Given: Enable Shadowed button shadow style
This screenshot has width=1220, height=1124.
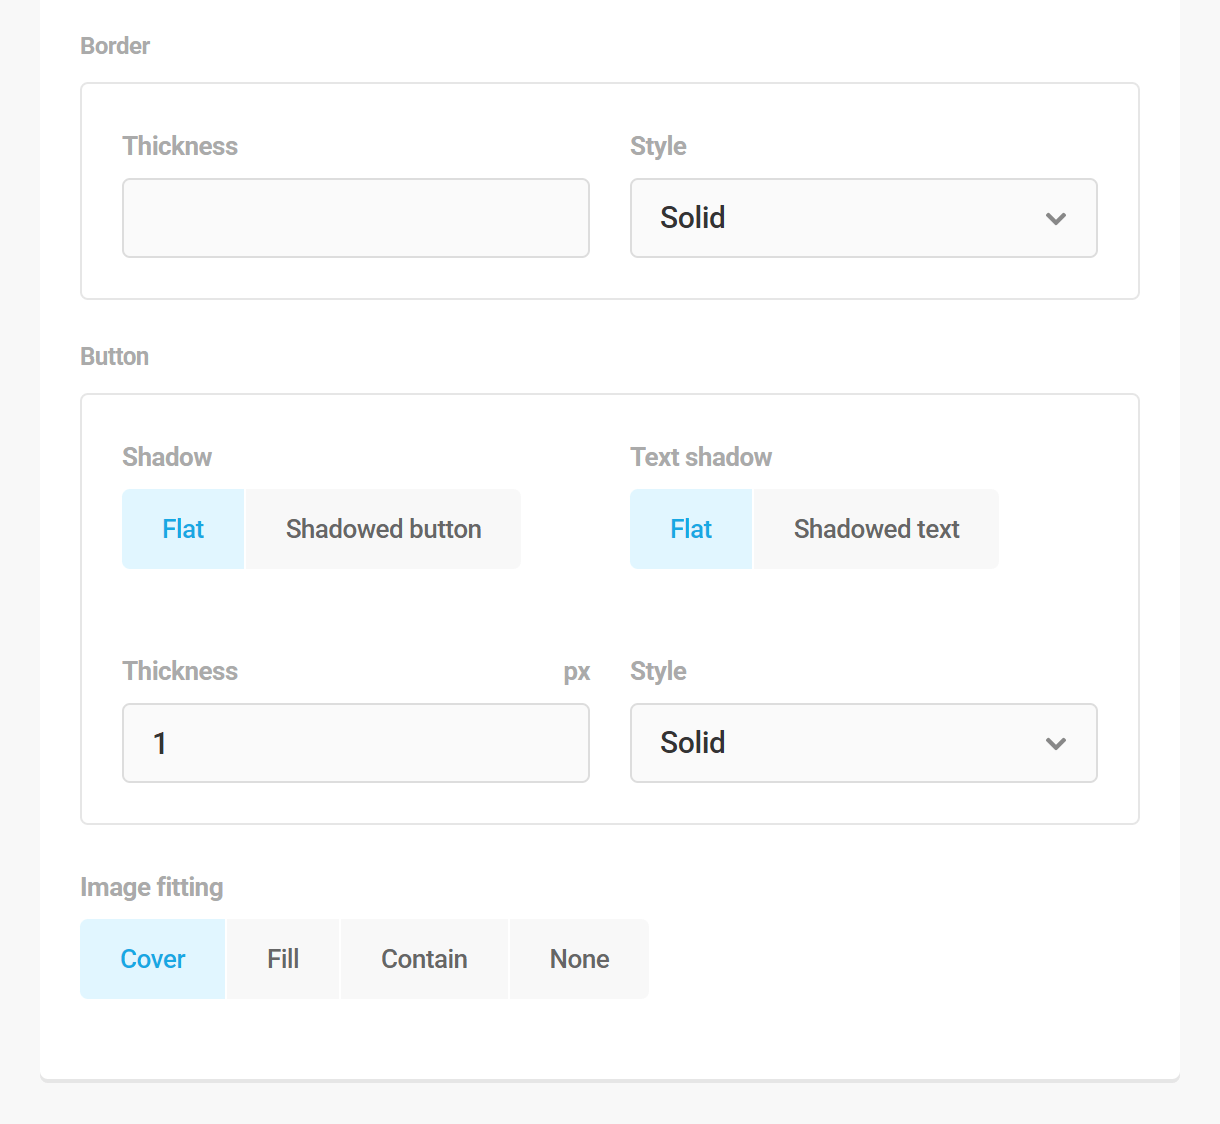Looking at the screenshot, I should (383, 529).
